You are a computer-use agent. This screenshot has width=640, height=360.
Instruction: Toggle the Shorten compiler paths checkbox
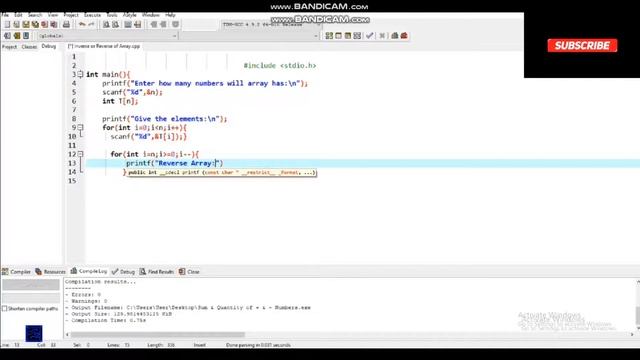pyautogui.click(x=4, y=309)
